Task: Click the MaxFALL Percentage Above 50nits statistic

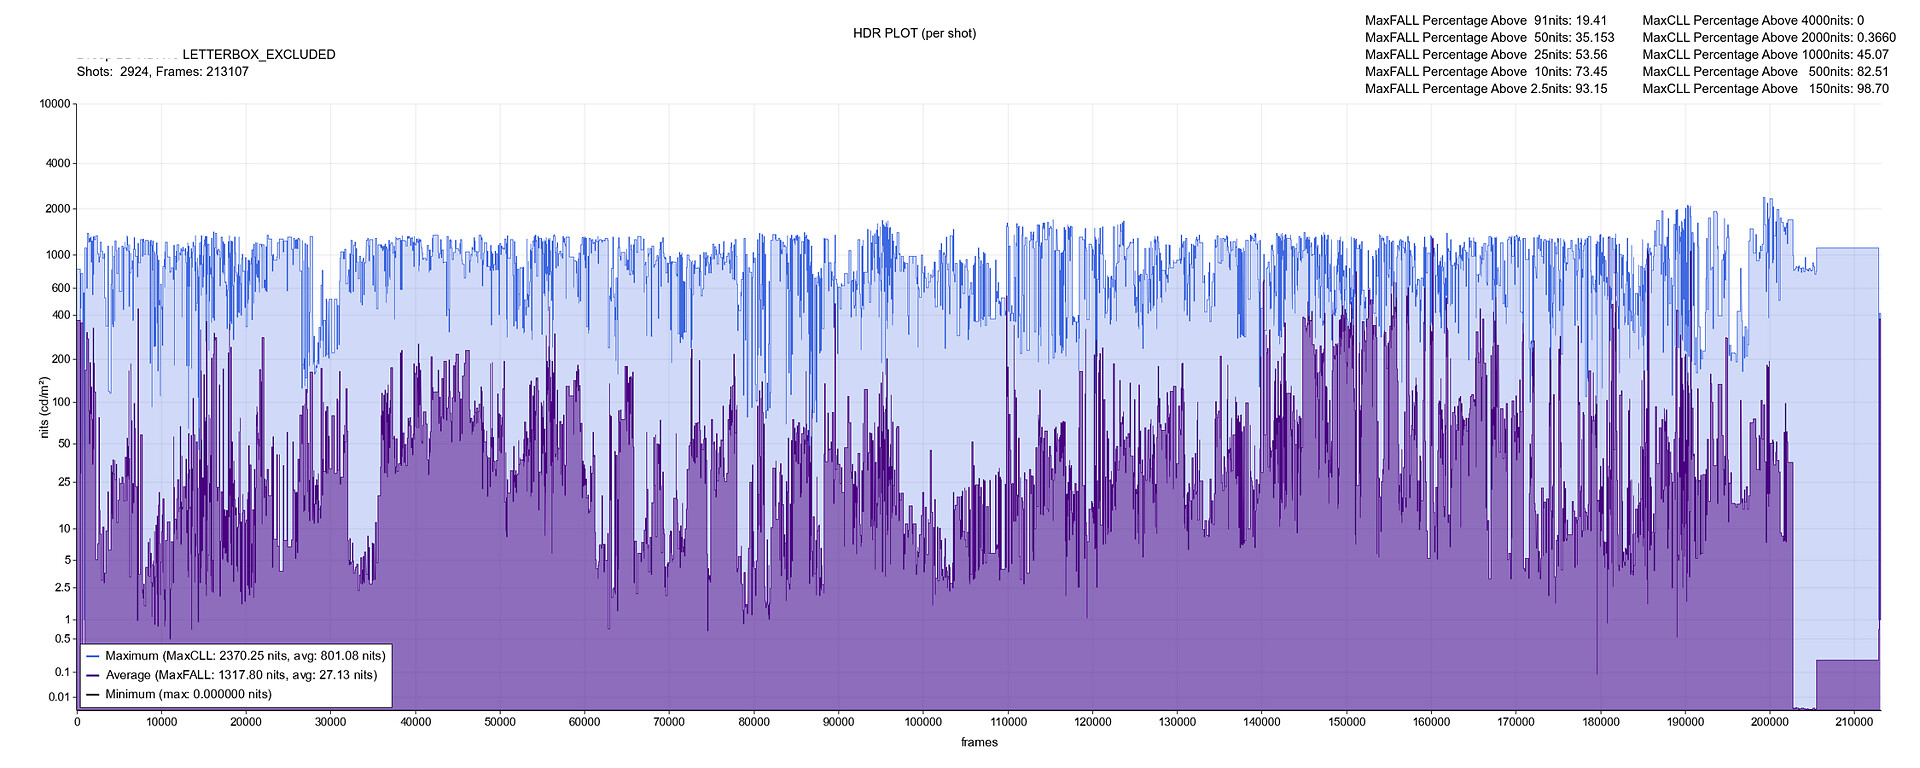Action: coord(1490,37)
